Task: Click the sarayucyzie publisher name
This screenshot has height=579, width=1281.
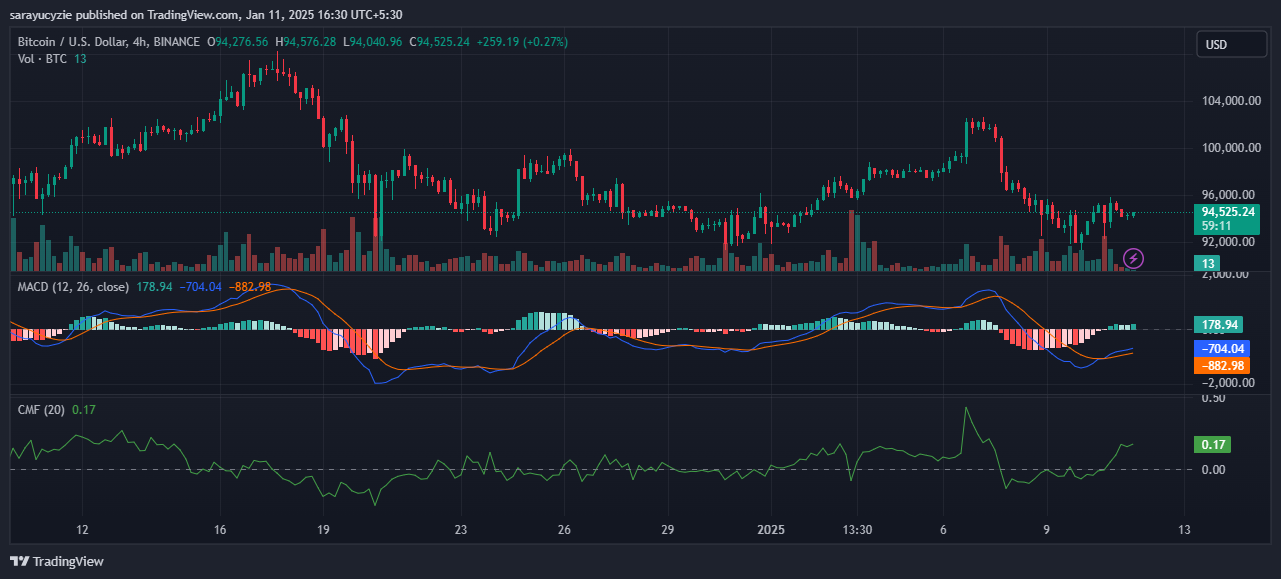Action: (44, 12)
